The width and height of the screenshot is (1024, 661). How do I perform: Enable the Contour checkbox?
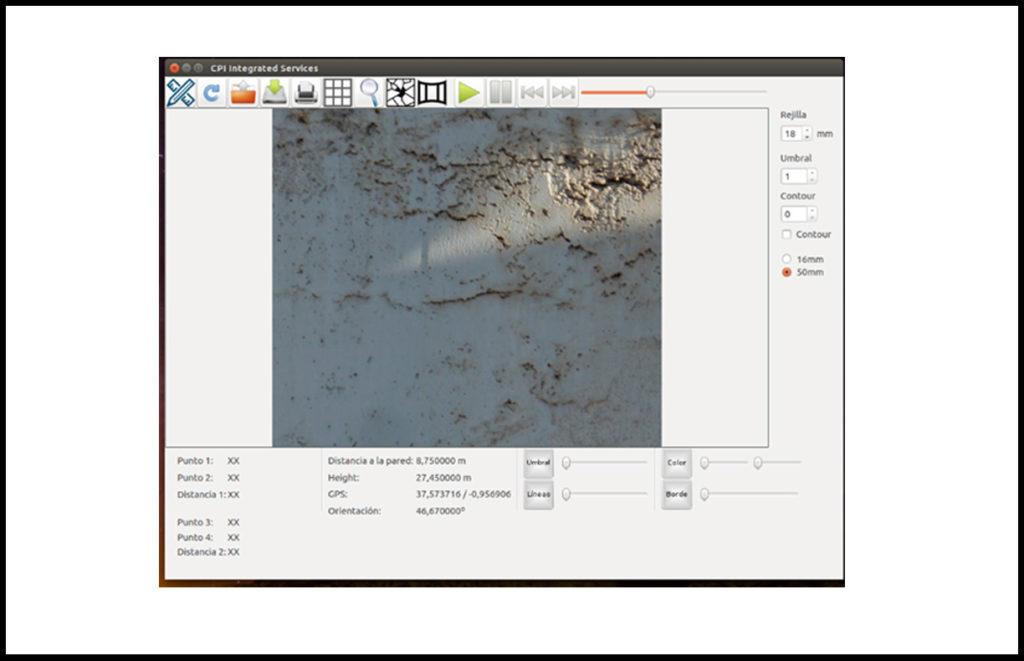click(x=787, y=234)
